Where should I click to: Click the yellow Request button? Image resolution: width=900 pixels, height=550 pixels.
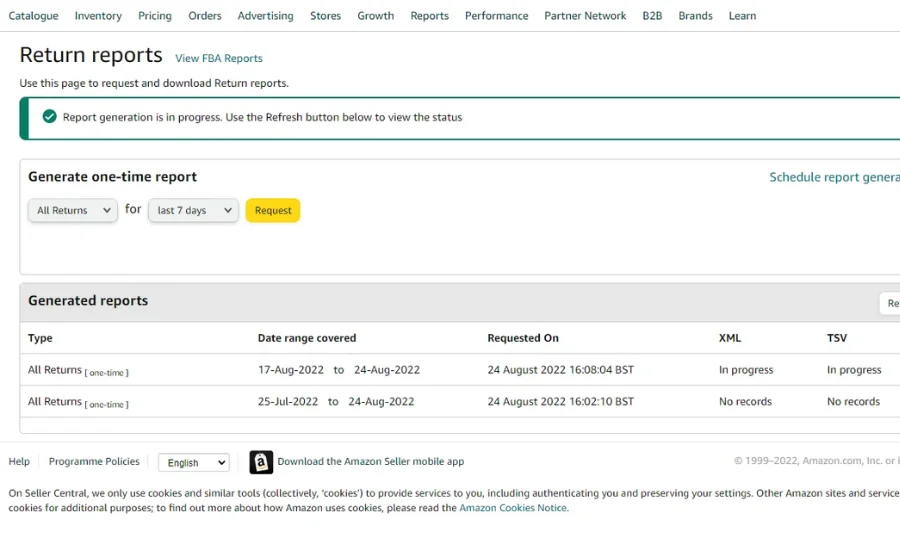point(273,210)
